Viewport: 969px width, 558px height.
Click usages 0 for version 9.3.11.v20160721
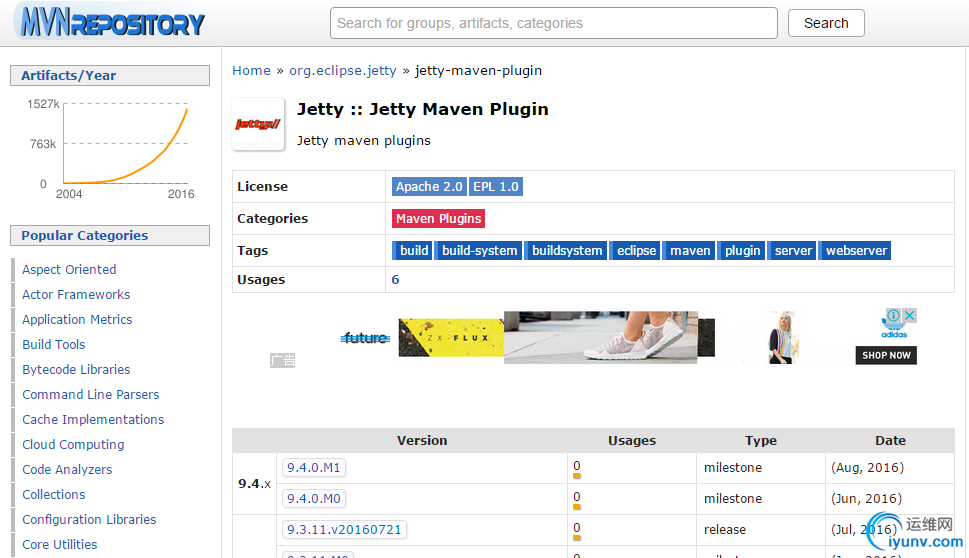577,528
